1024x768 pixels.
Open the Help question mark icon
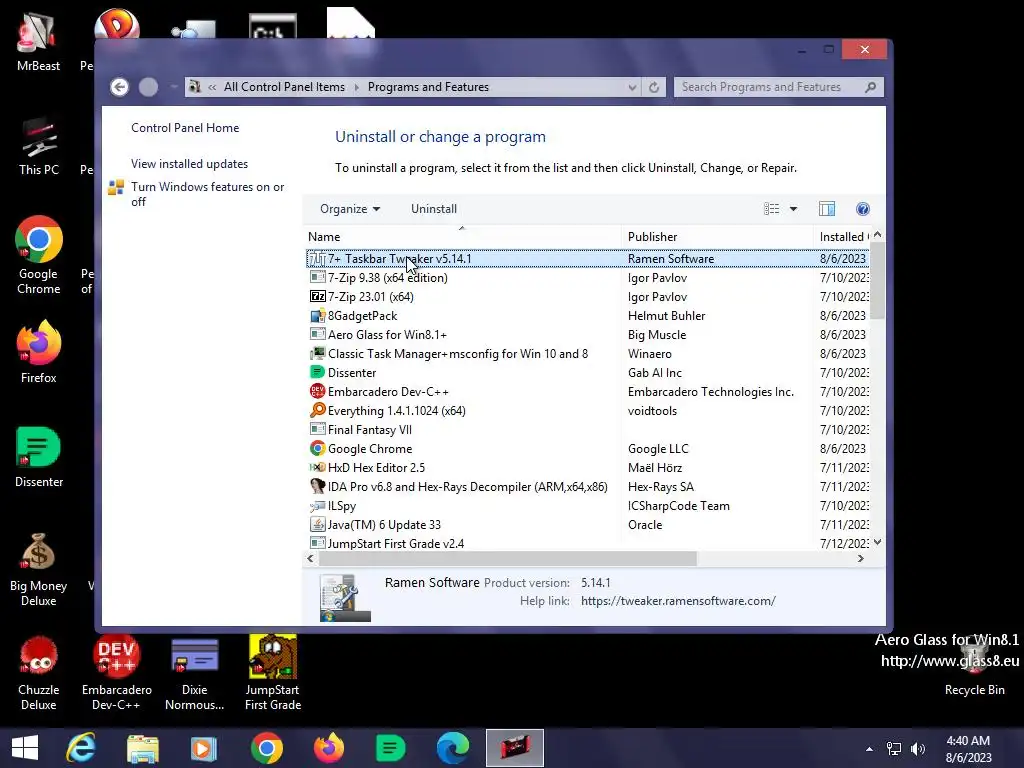point(863,209)
